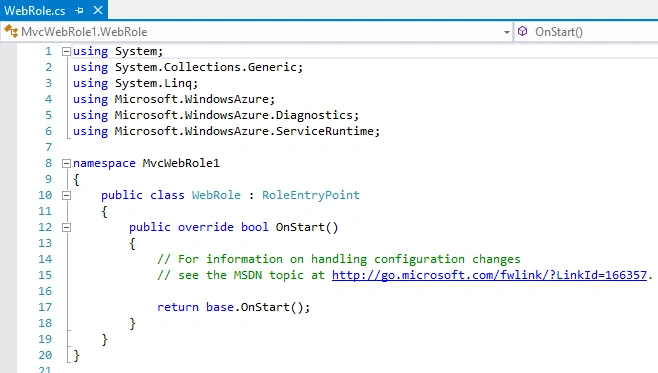Click on 'System.Linq' on line 3
This screenshot has width=658, height=373.
coord(153,83)
